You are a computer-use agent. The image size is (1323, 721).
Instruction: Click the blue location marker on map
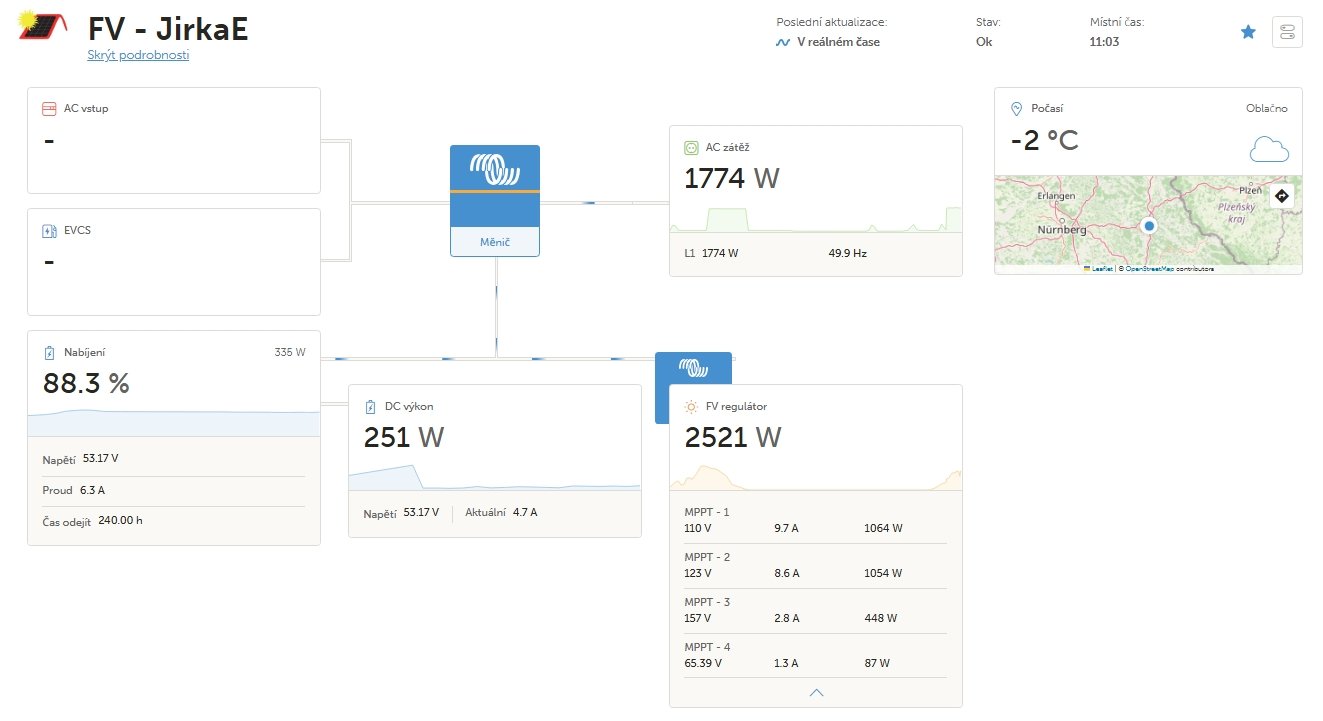1149,227
